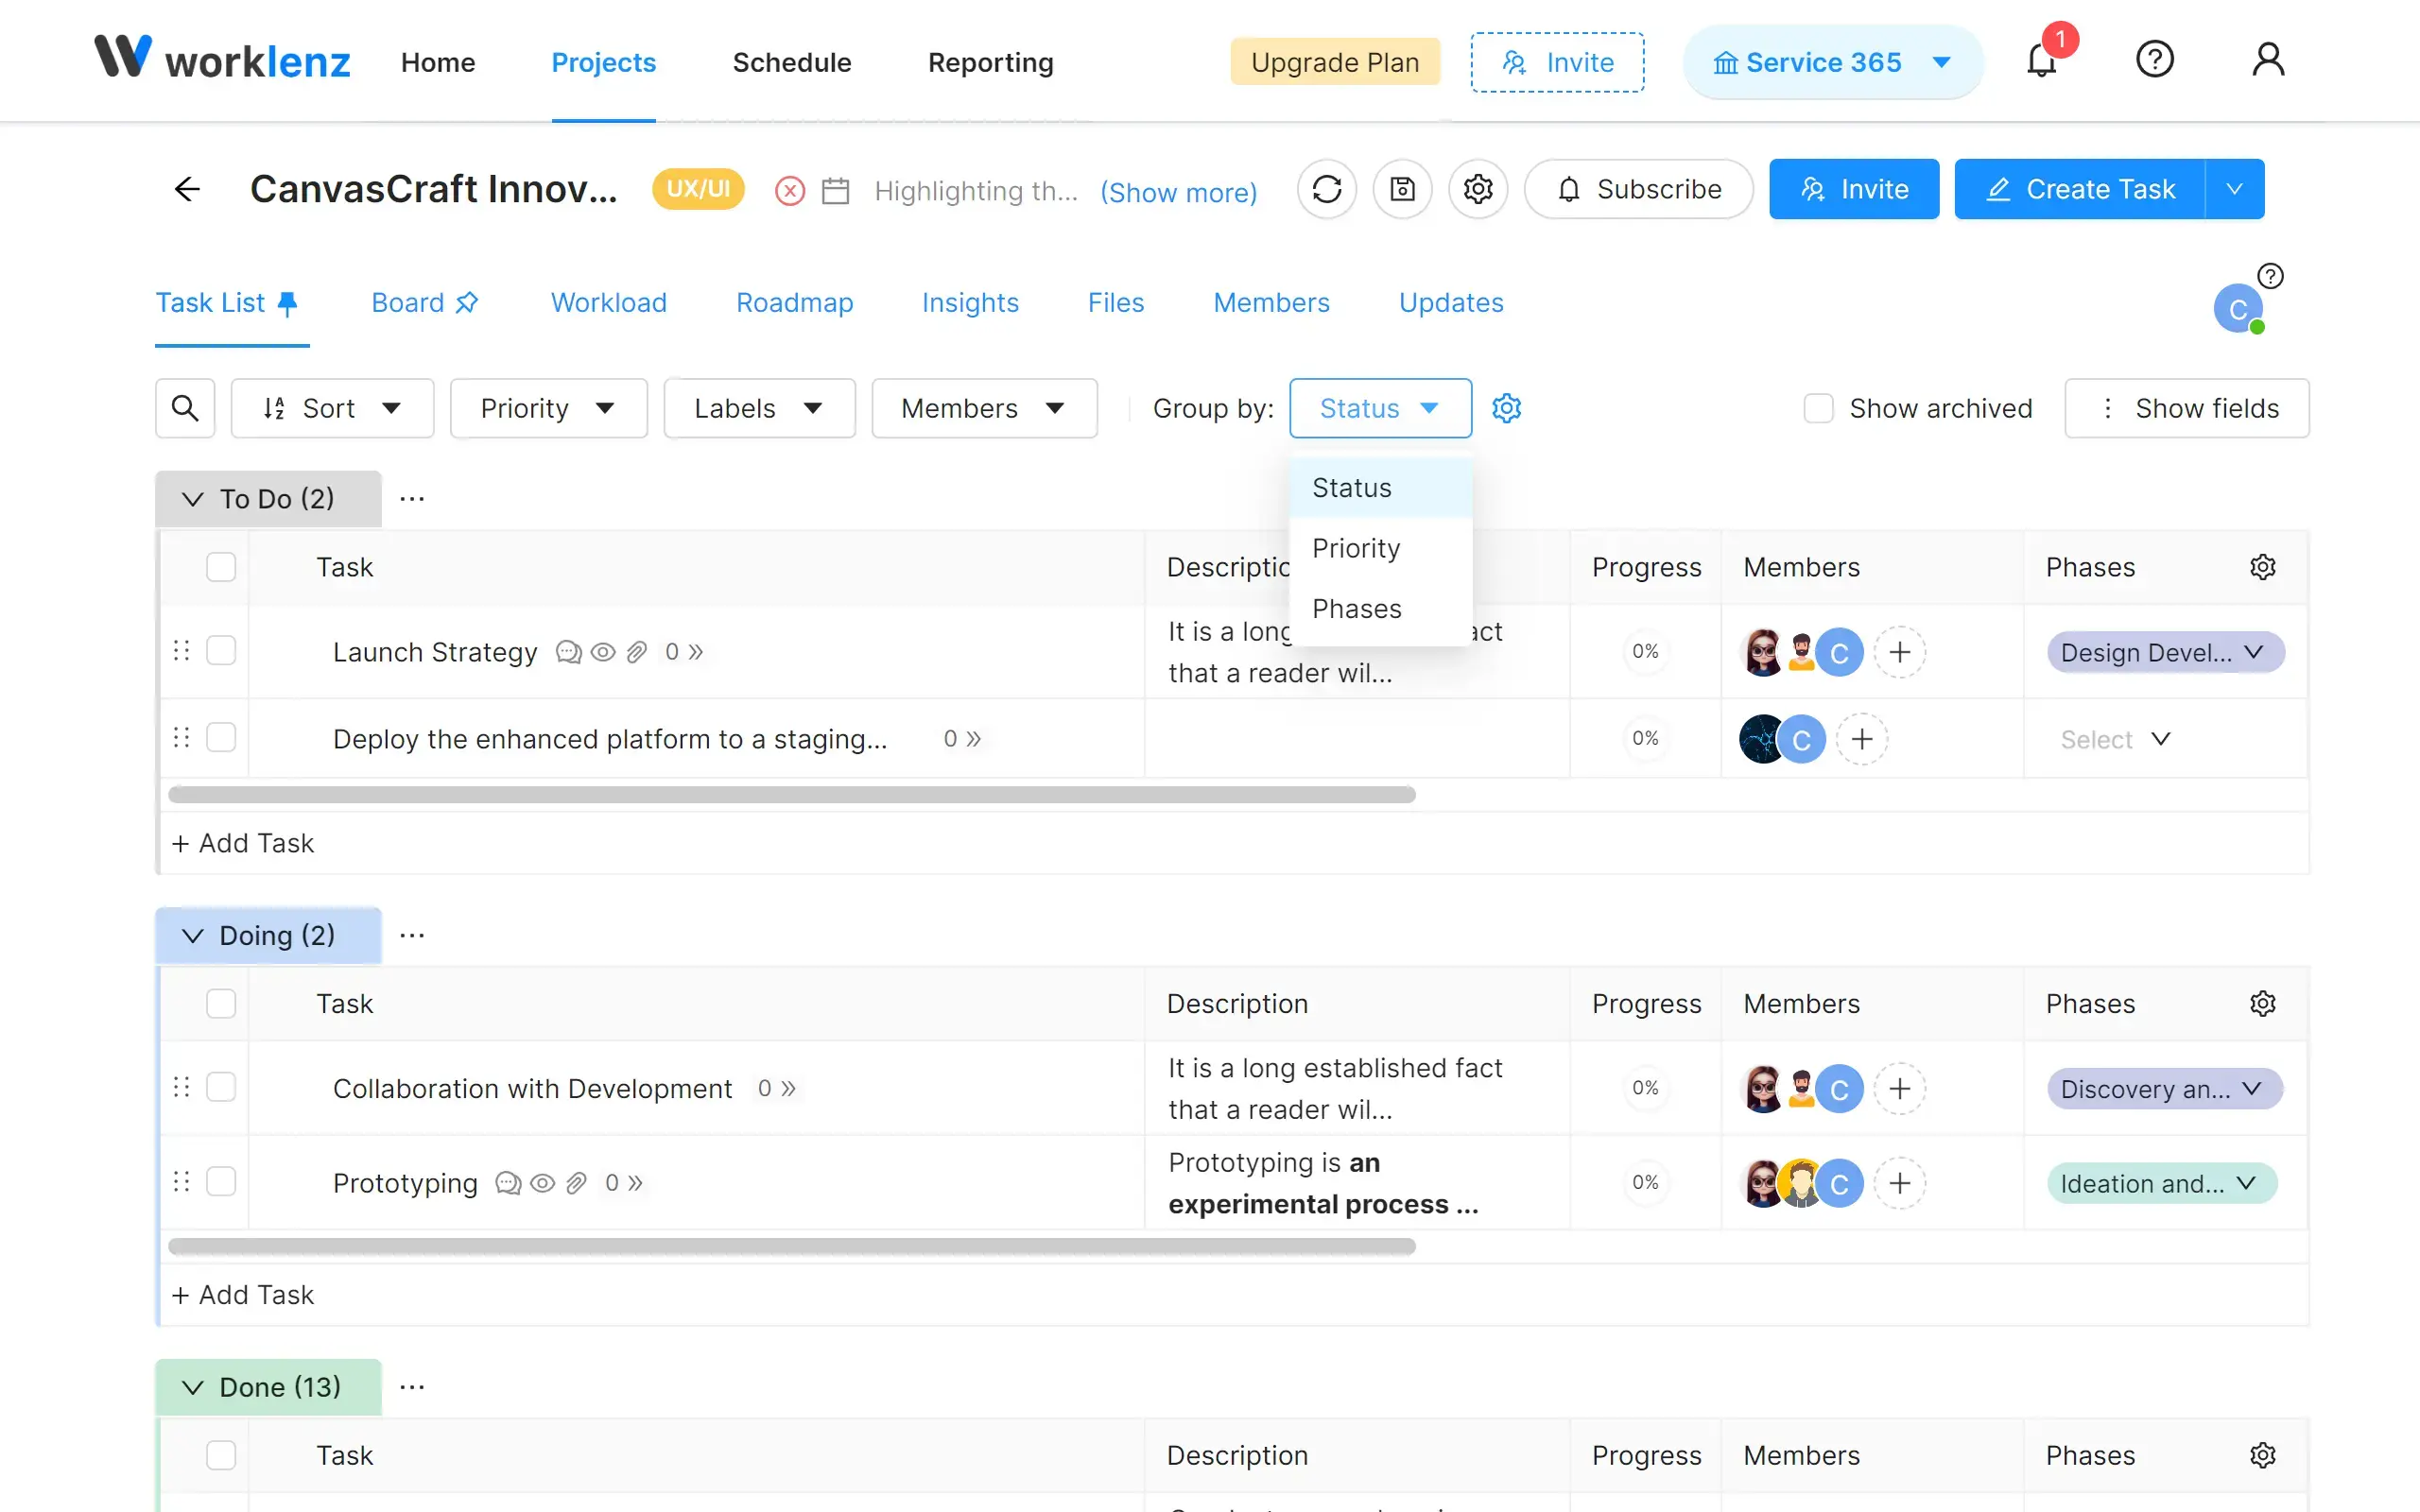Collapse the Doing group section
The image size is (2420, 1512).
tap(192, 936)
